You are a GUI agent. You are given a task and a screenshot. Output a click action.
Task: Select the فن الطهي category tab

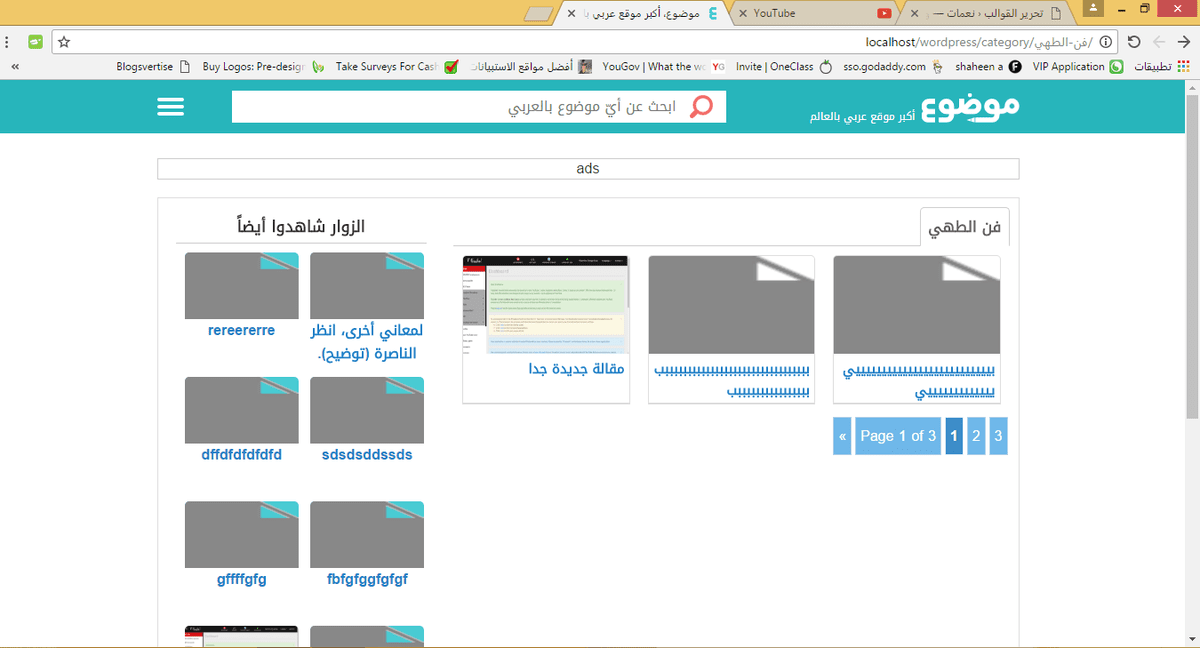point(965,228)
